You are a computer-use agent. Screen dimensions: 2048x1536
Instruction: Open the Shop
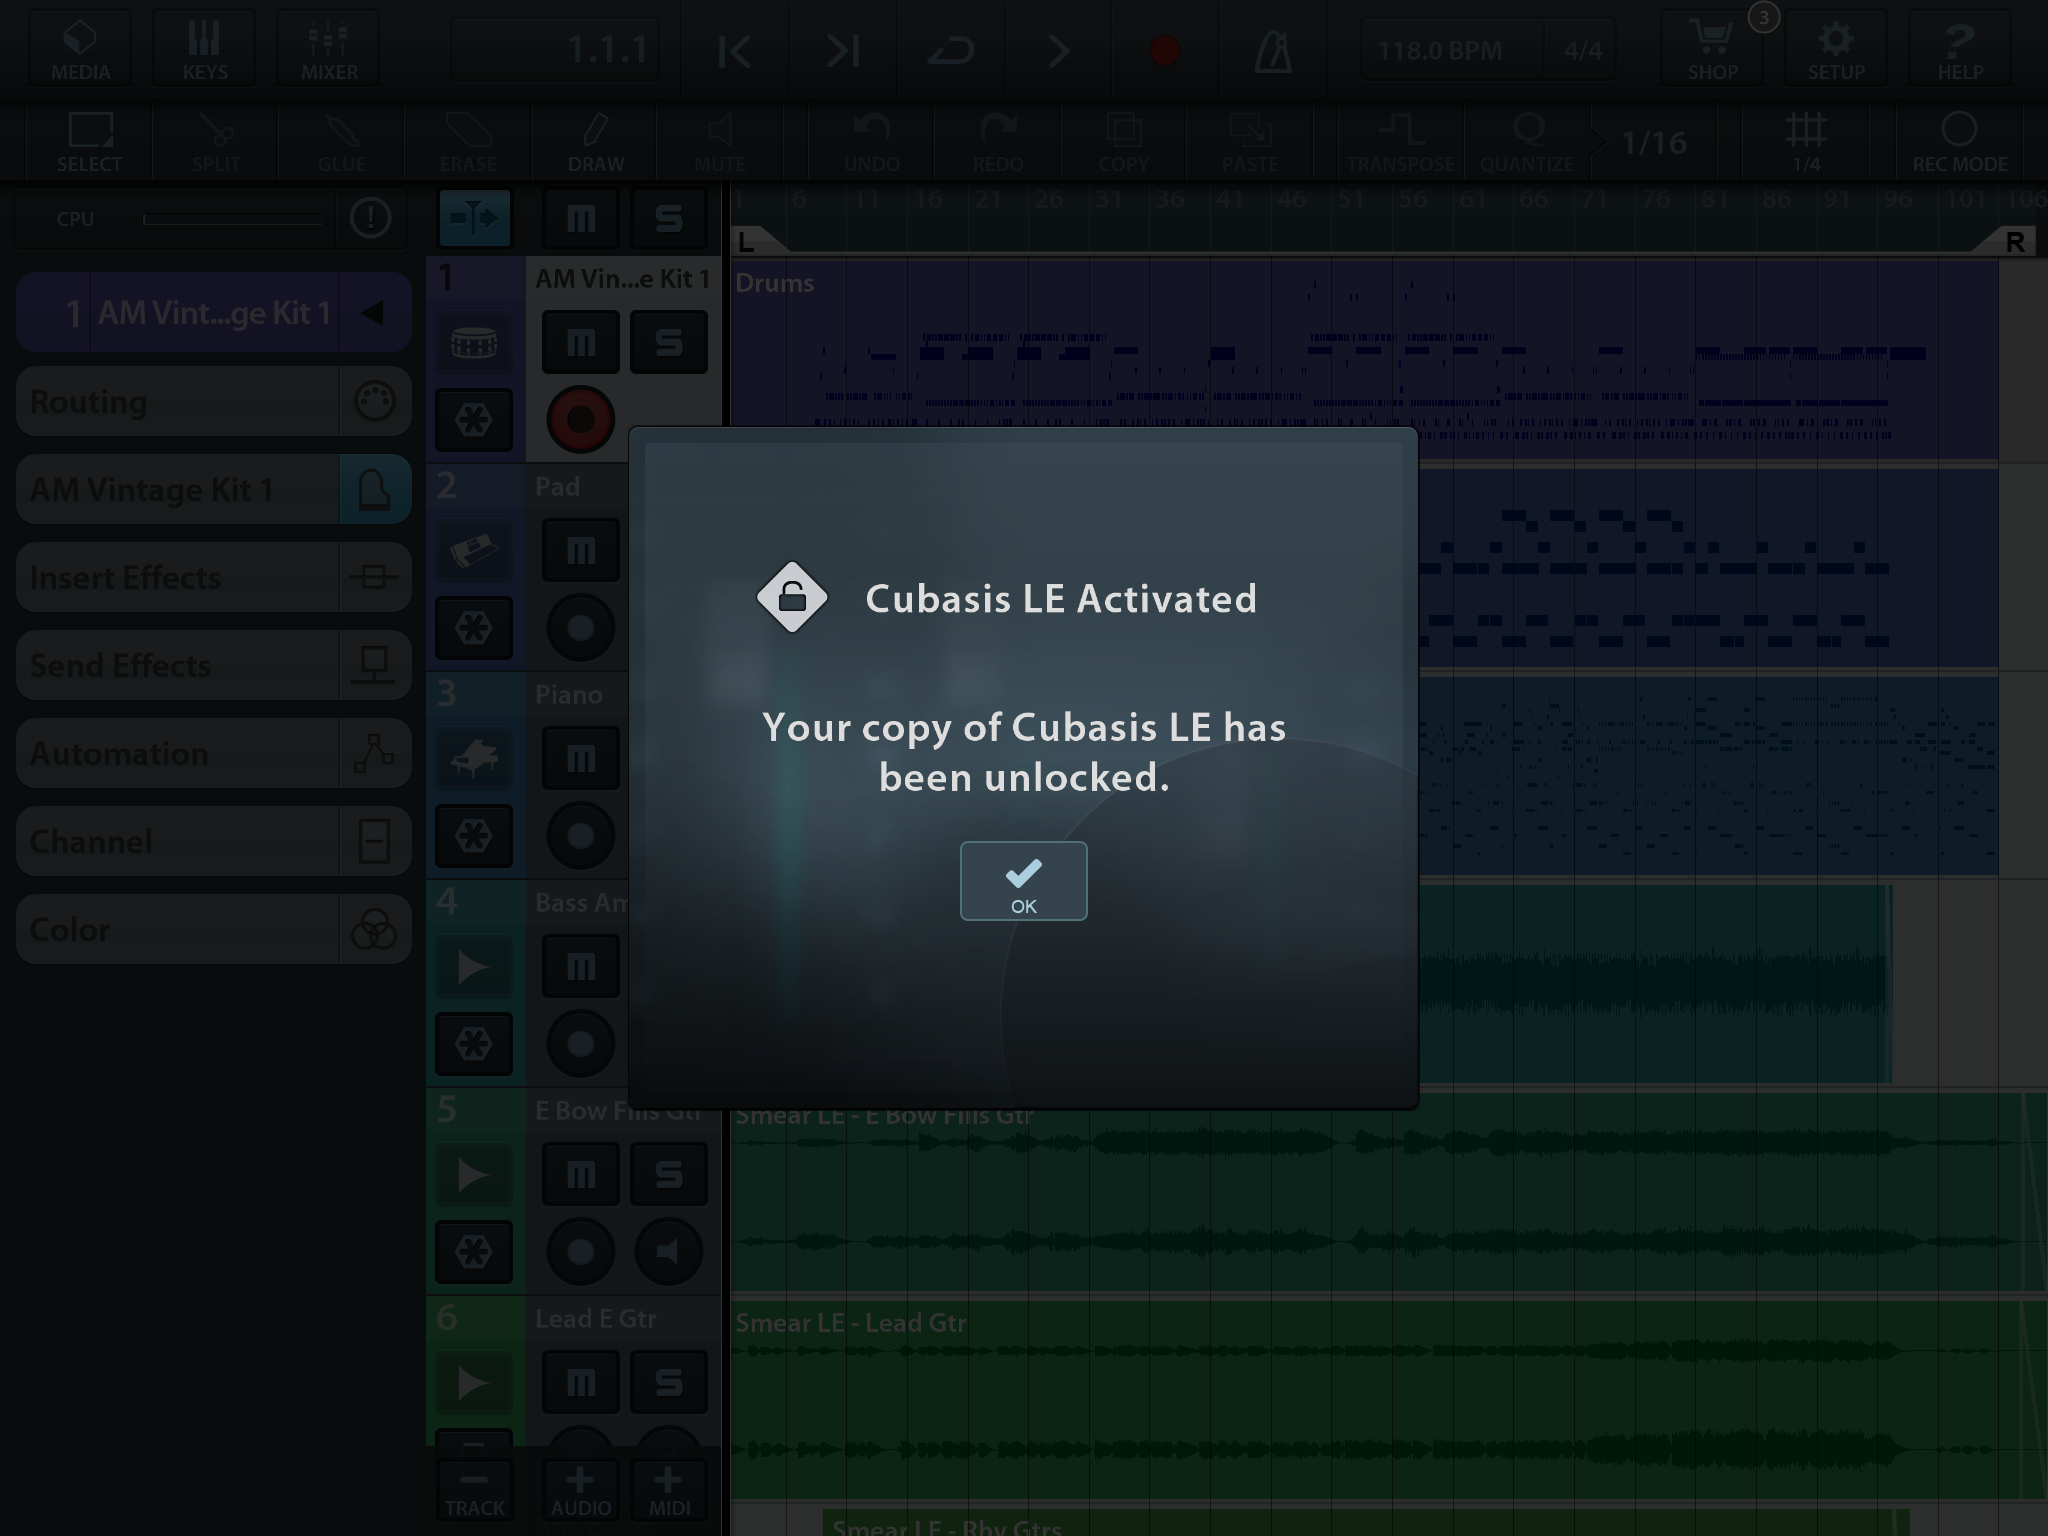coord(1712,48)
